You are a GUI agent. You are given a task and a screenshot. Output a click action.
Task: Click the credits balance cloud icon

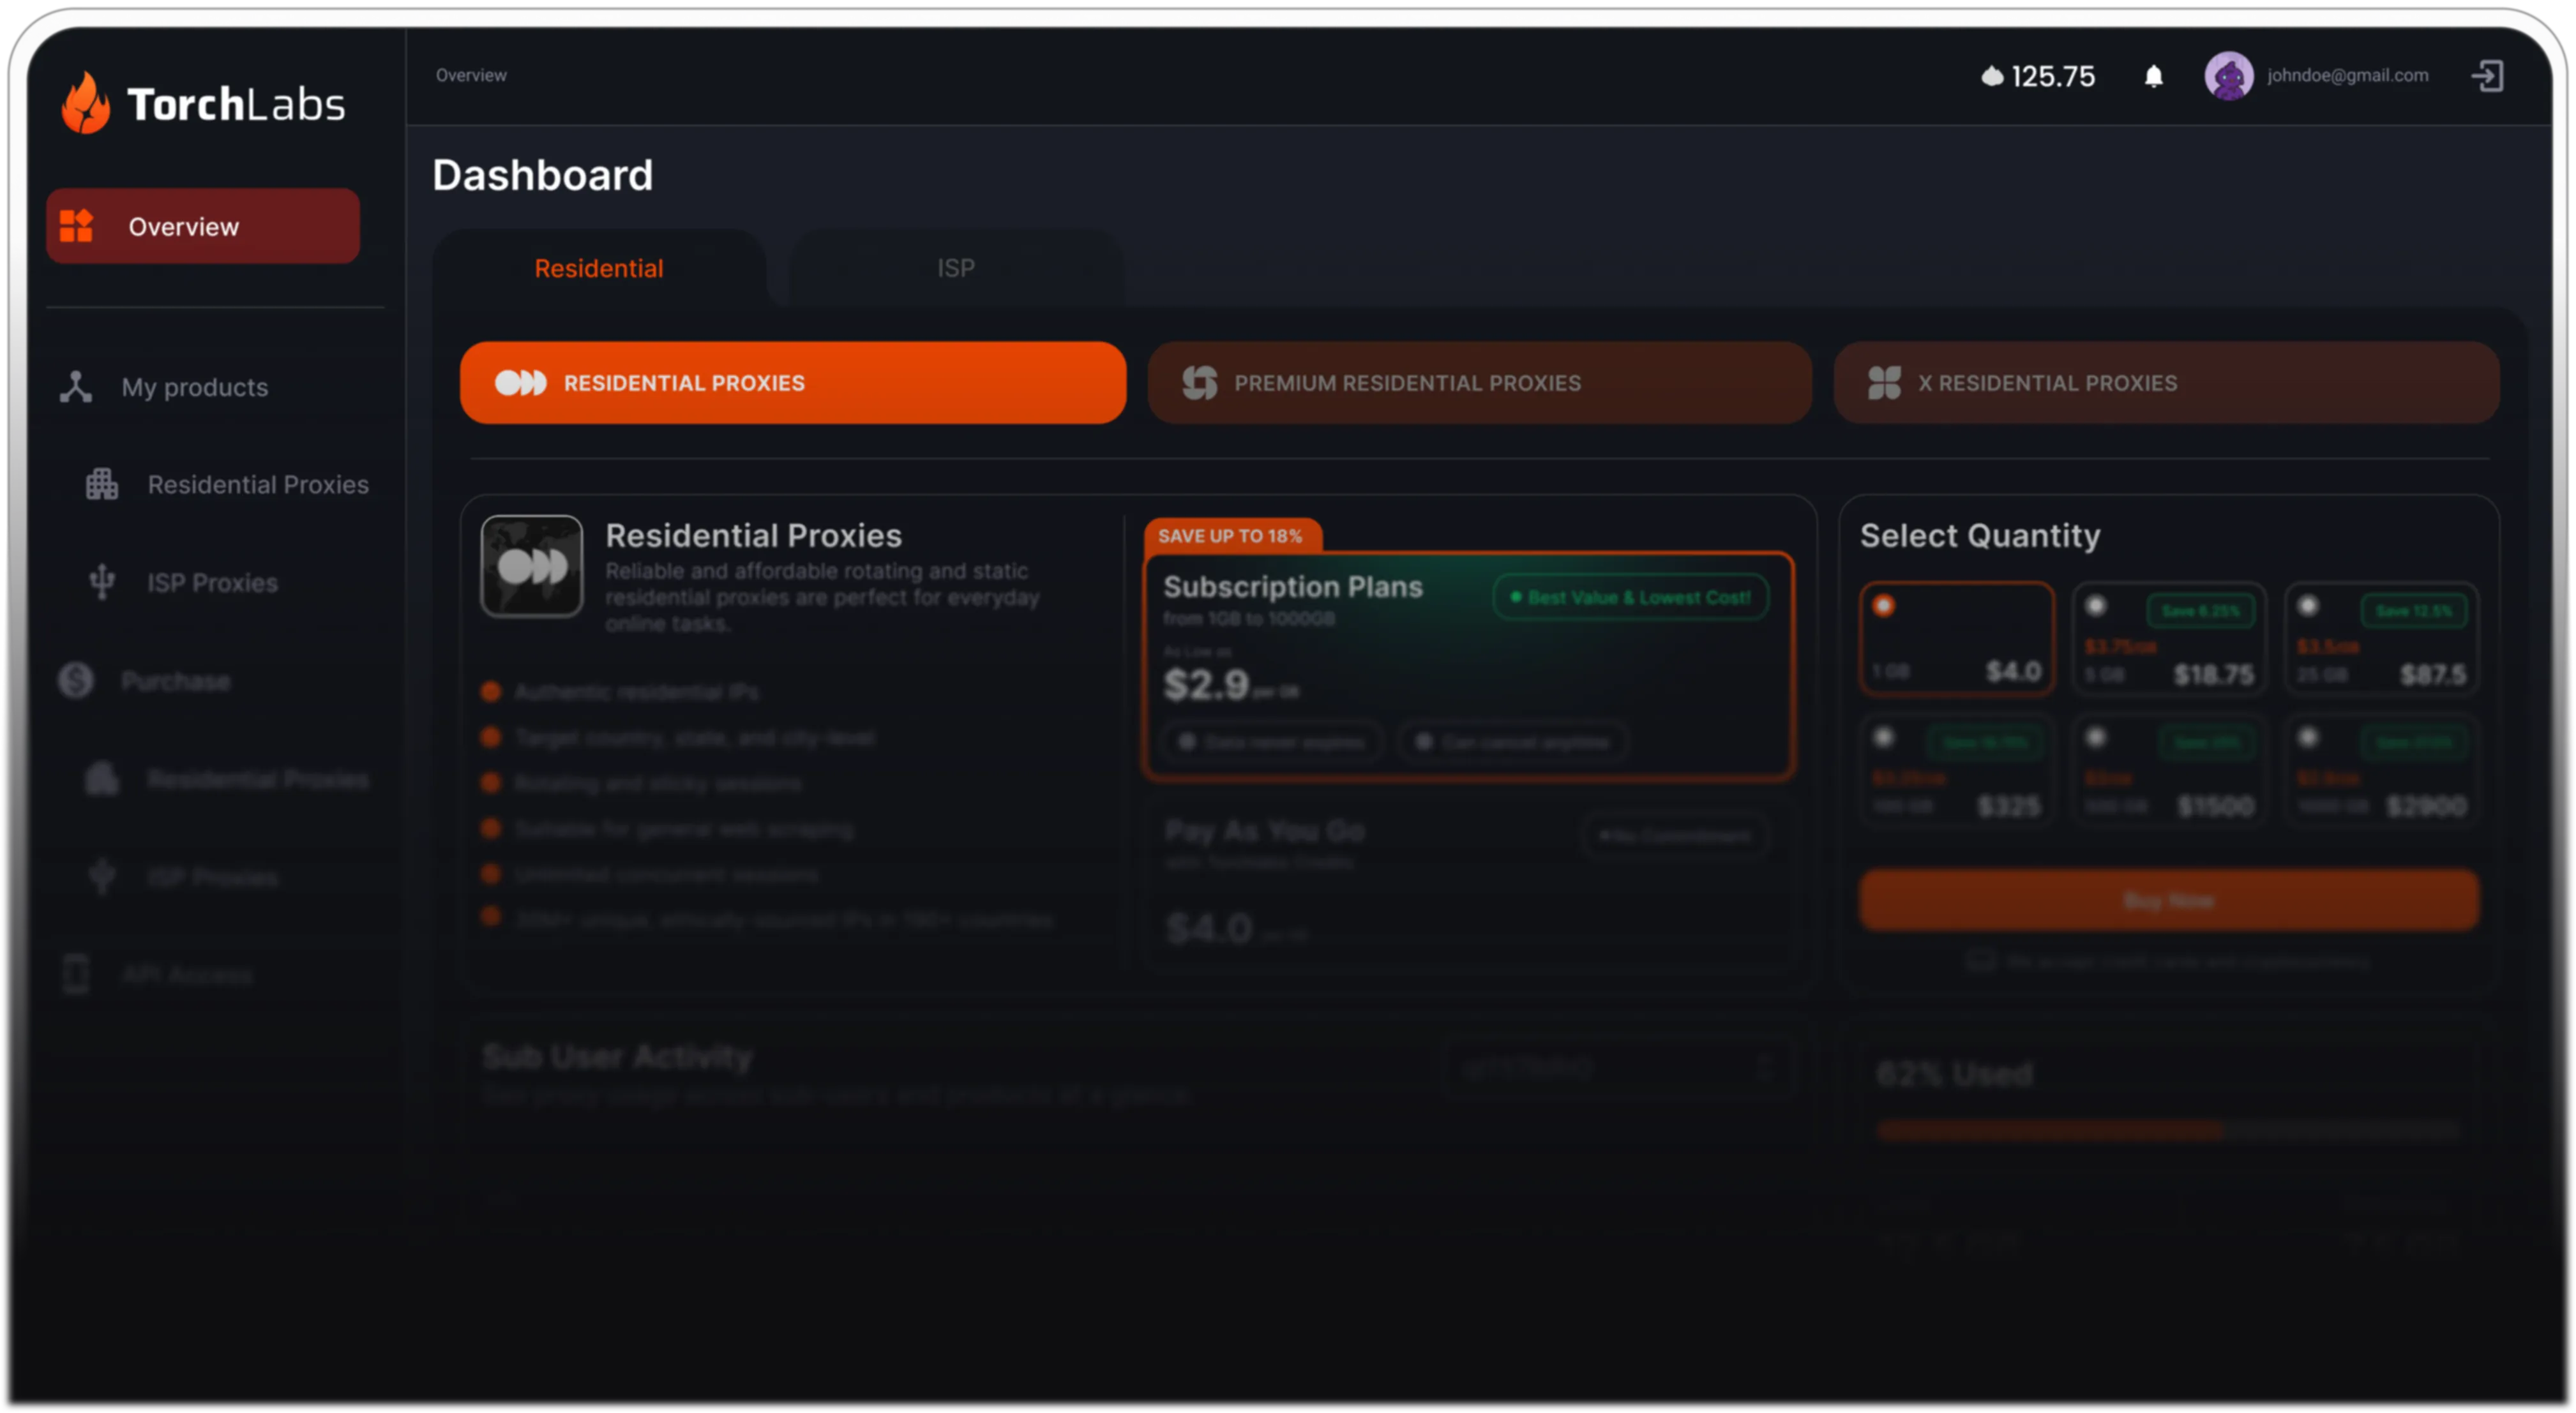click(1992, 76)
